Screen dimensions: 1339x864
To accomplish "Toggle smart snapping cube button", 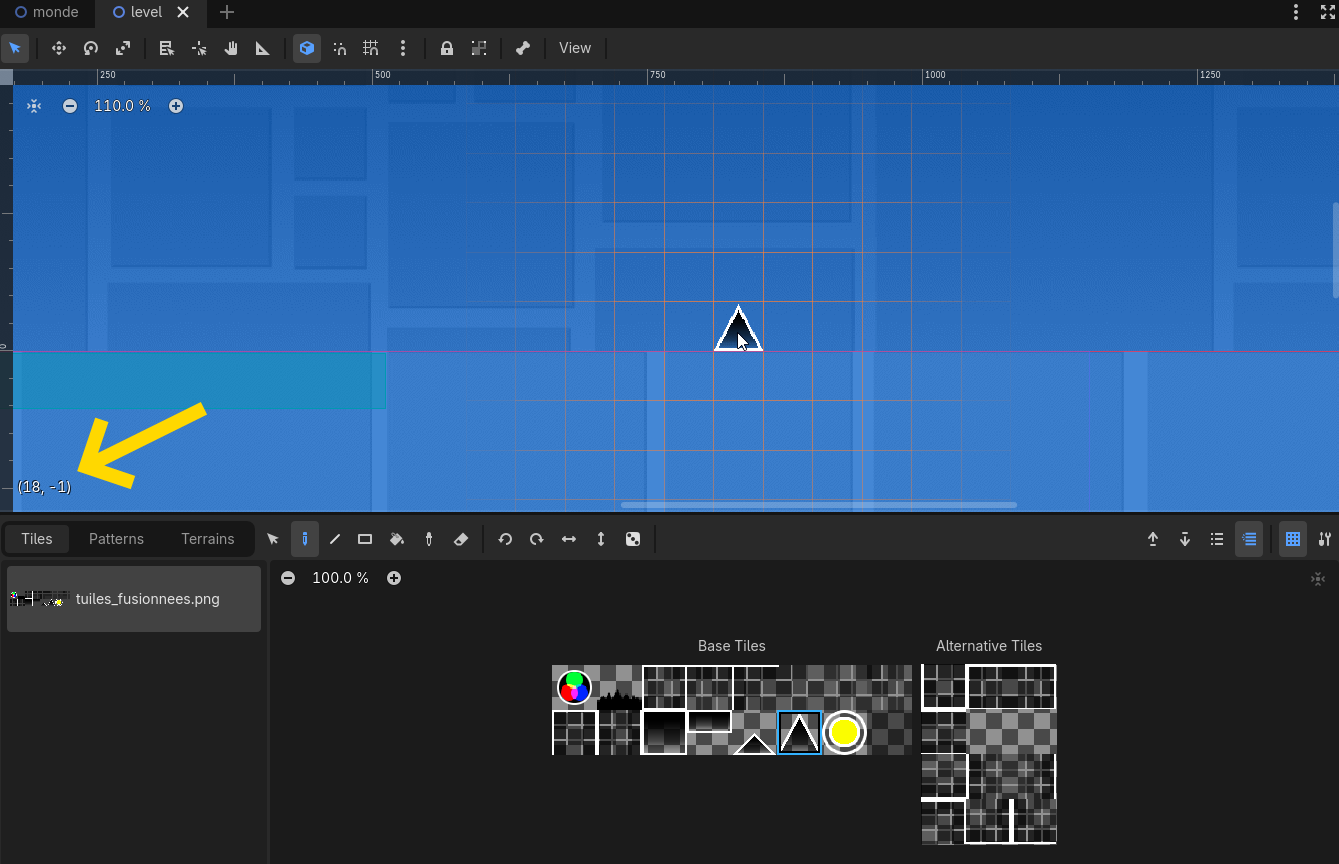I will pos(307,48).
